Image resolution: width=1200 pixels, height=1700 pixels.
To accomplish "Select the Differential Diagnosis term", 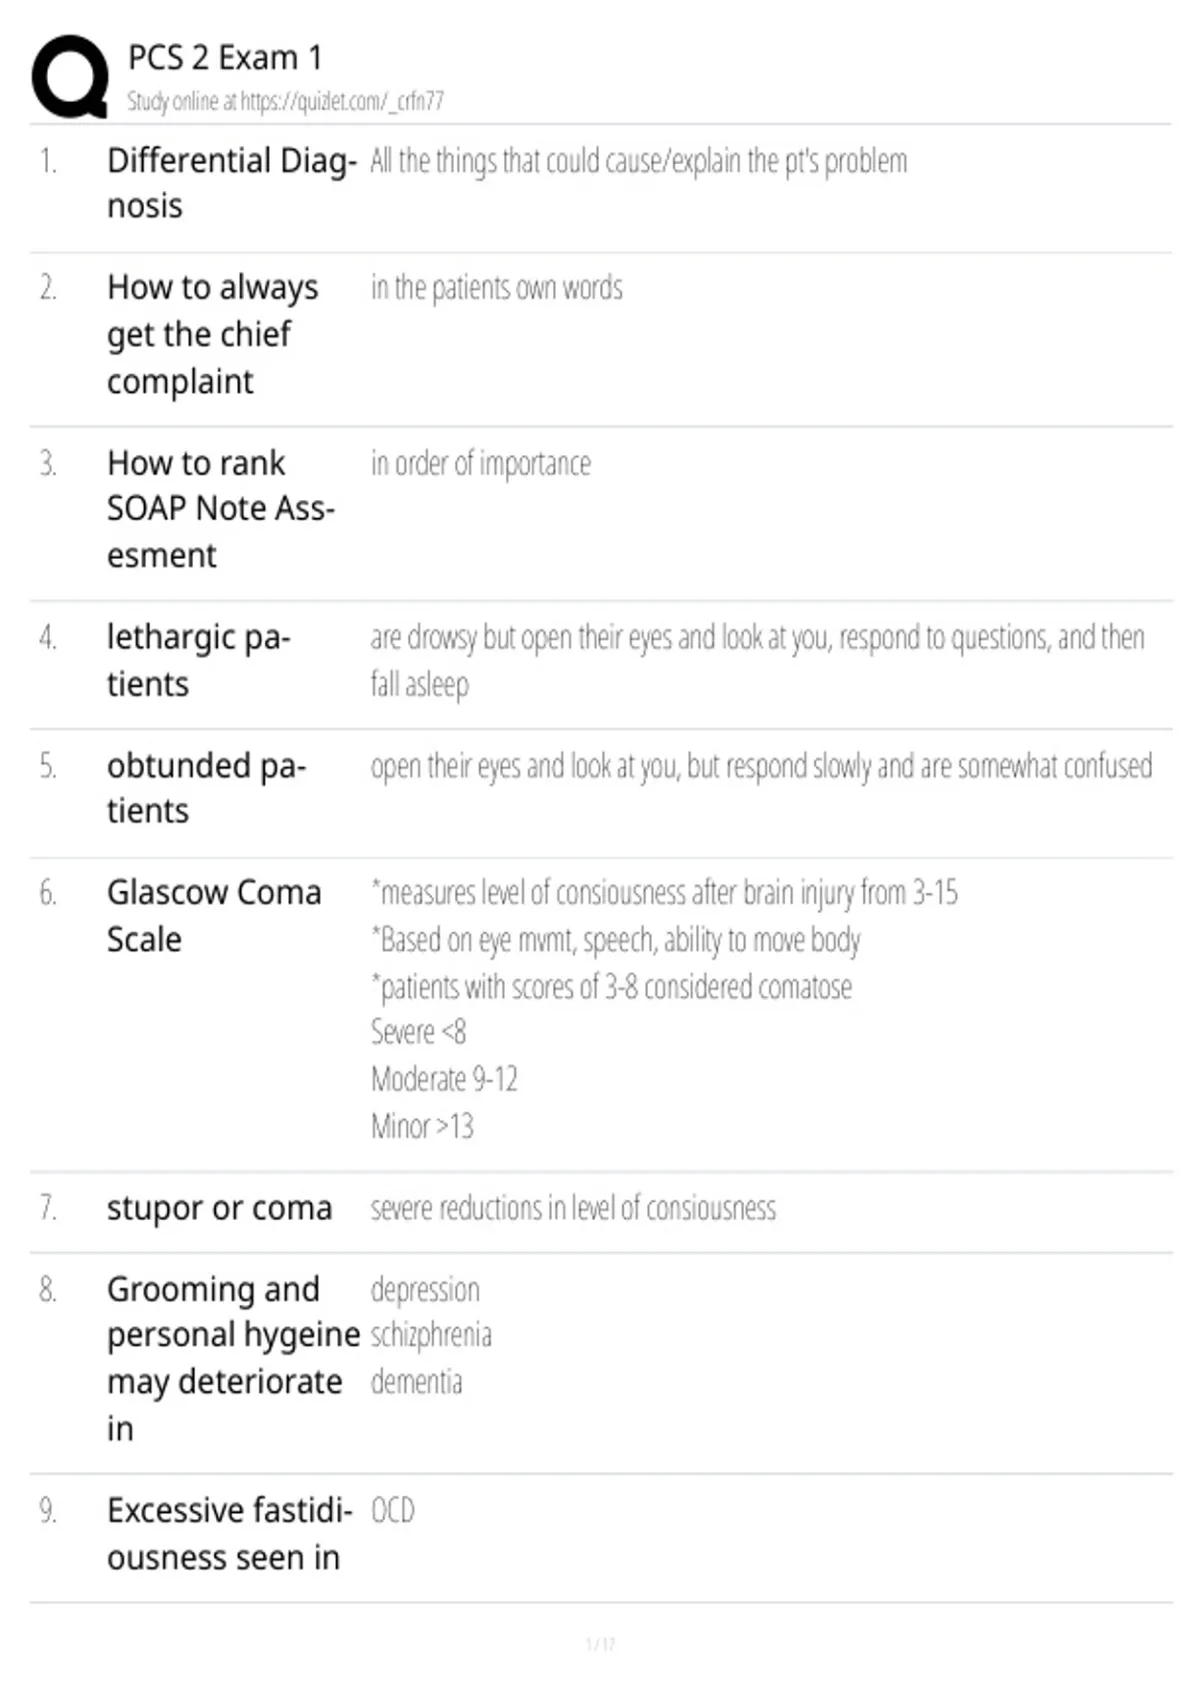I will pyautogui.click(x=231, y=183).
